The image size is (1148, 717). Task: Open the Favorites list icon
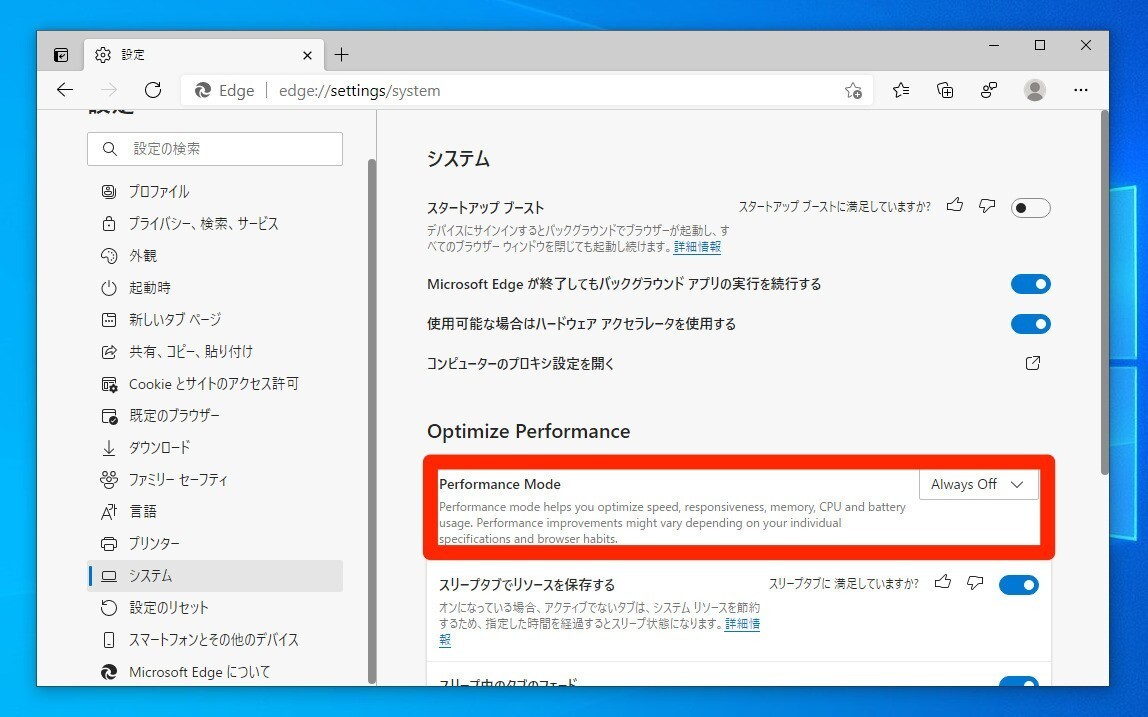coord(901,90)
